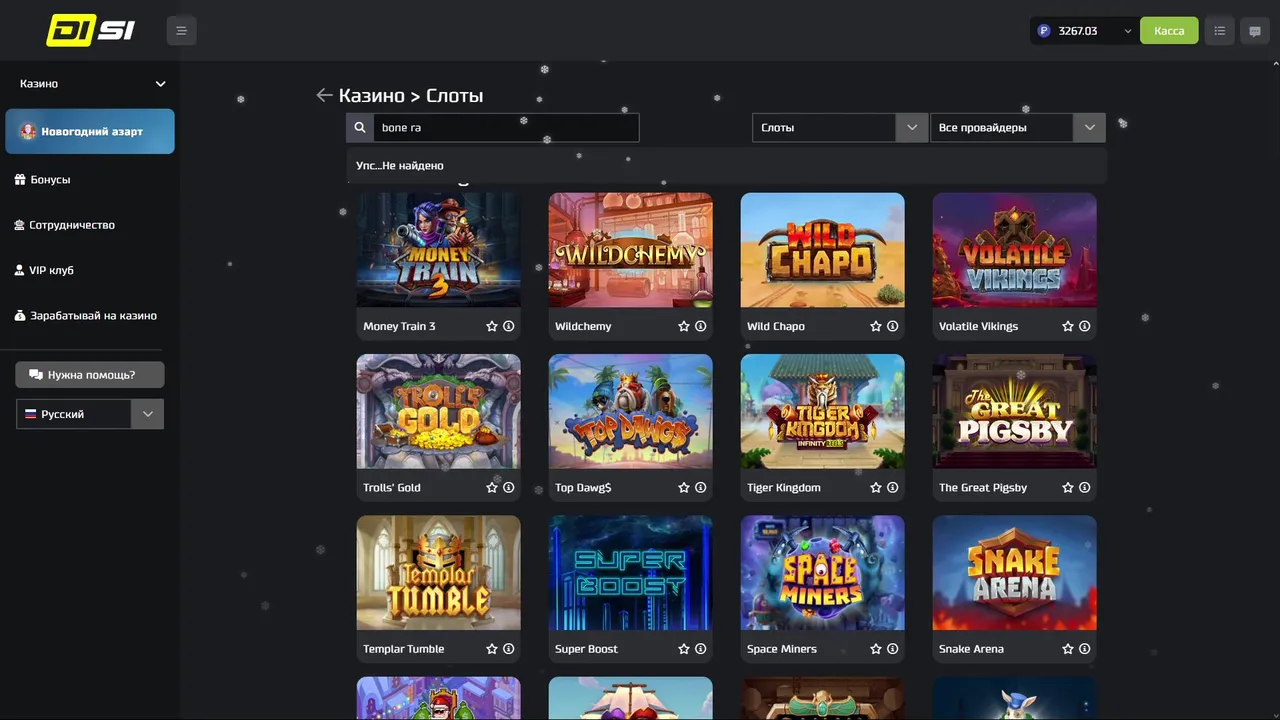Click Казино in the breadcrumb title
The image size is (1280, 720).
(x=371, y=96)
